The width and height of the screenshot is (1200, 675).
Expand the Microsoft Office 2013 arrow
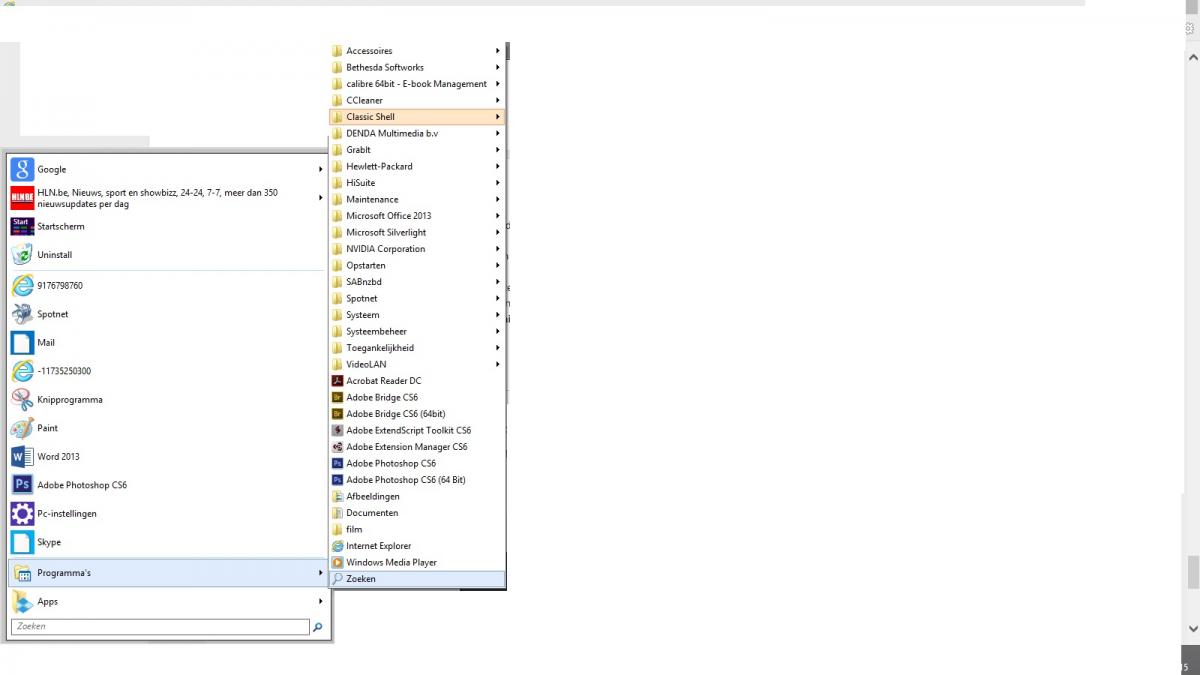(497, 216)
